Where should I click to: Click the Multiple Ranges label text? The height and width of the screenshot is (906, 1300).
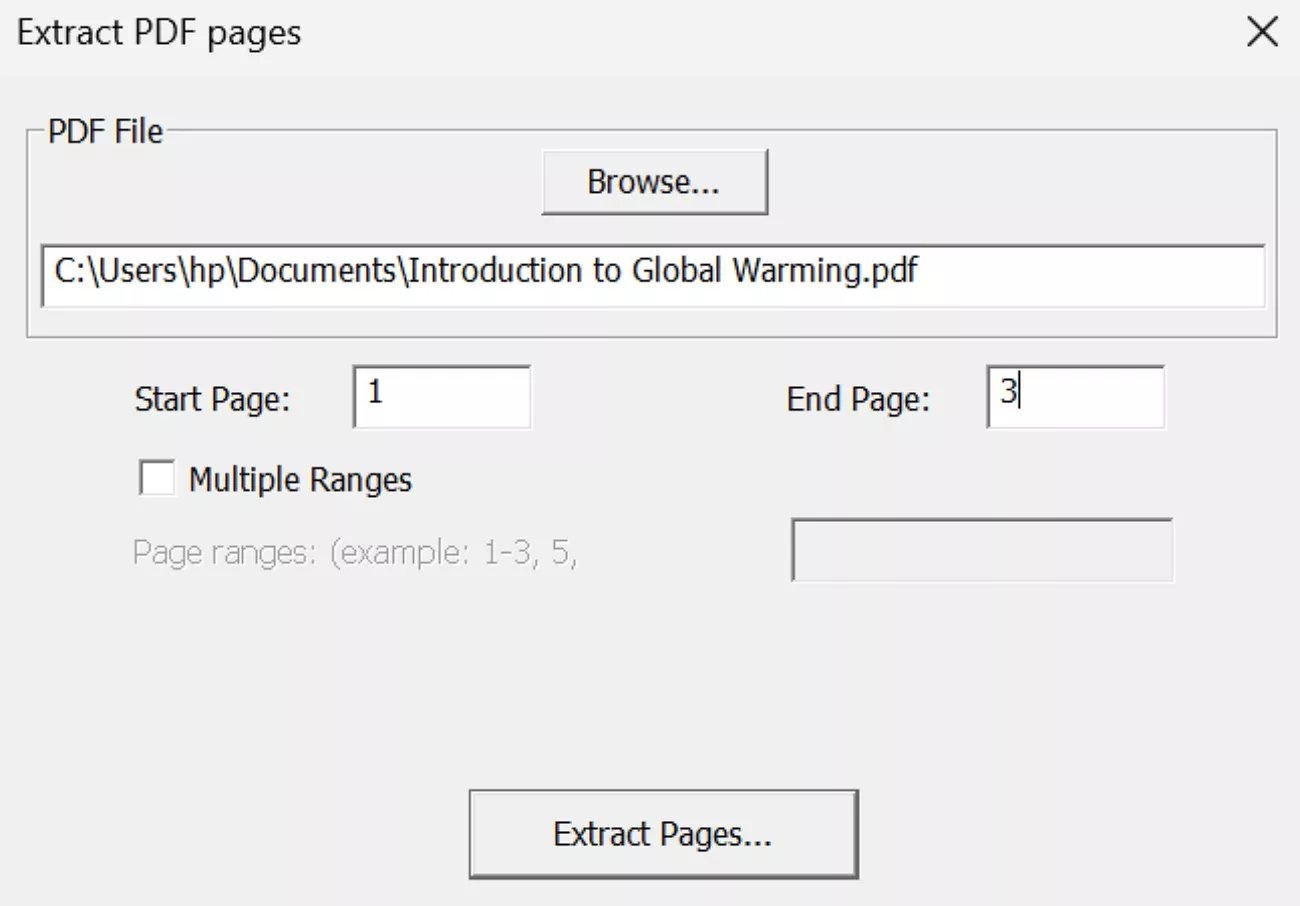[300, 479]
